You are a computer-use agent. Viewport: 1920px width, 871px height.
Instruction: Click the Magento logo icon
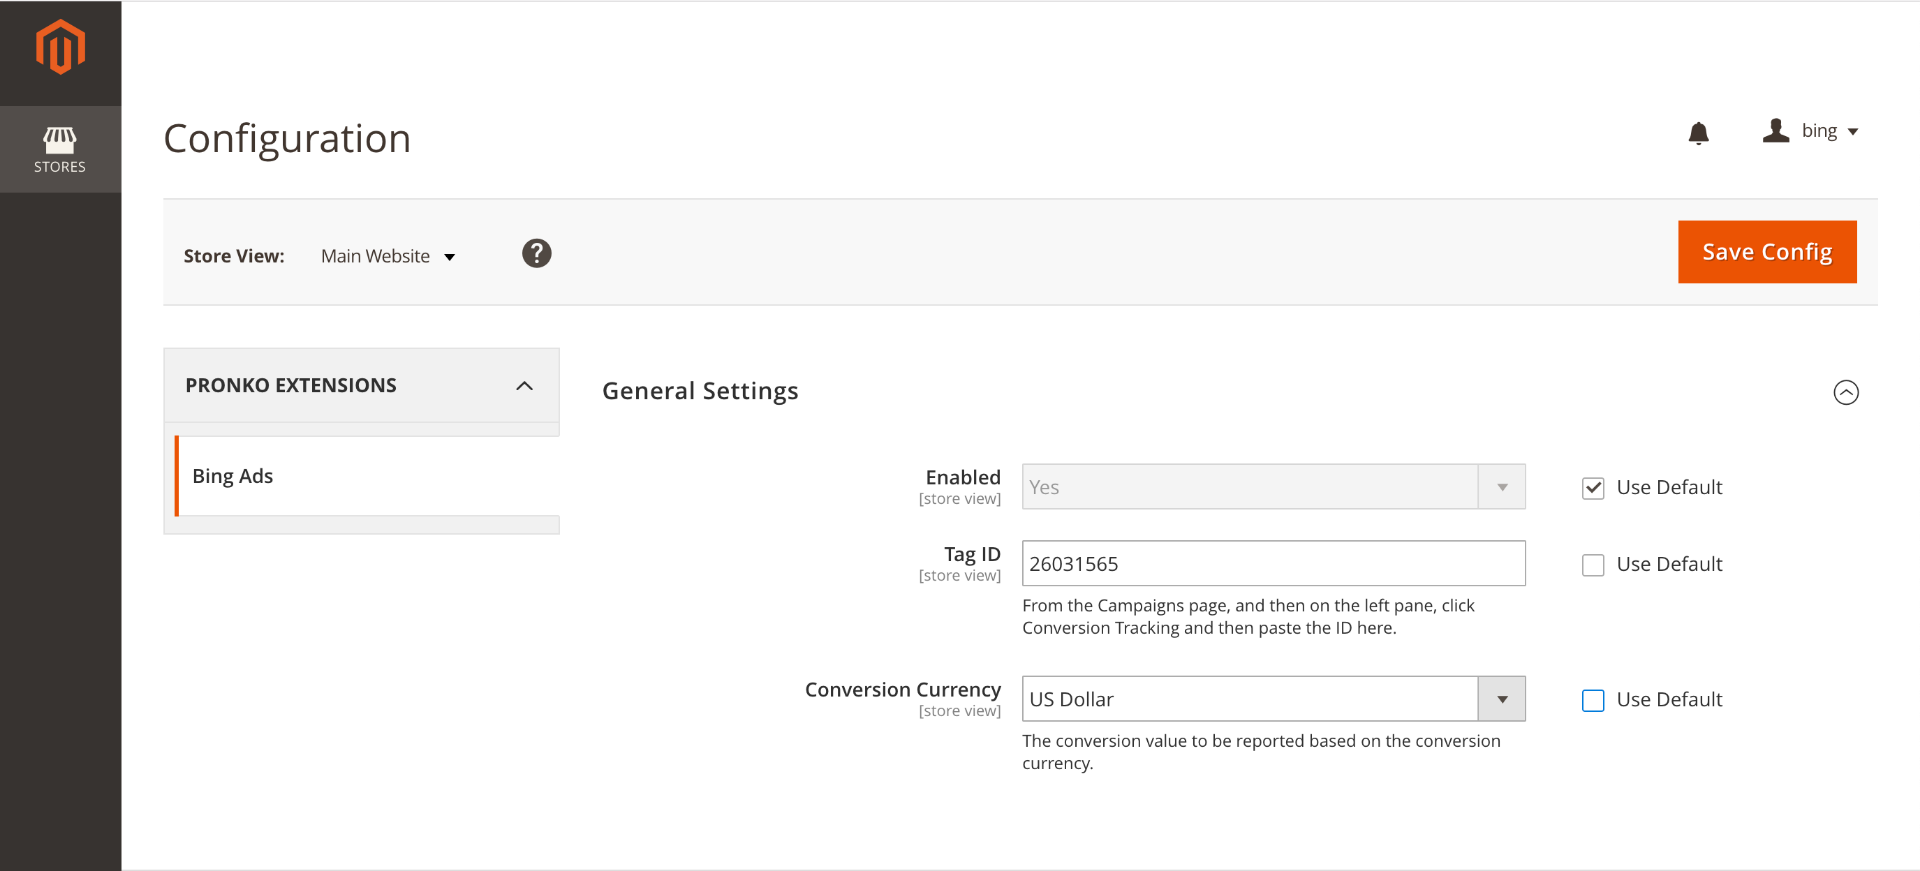click(60, 47)
